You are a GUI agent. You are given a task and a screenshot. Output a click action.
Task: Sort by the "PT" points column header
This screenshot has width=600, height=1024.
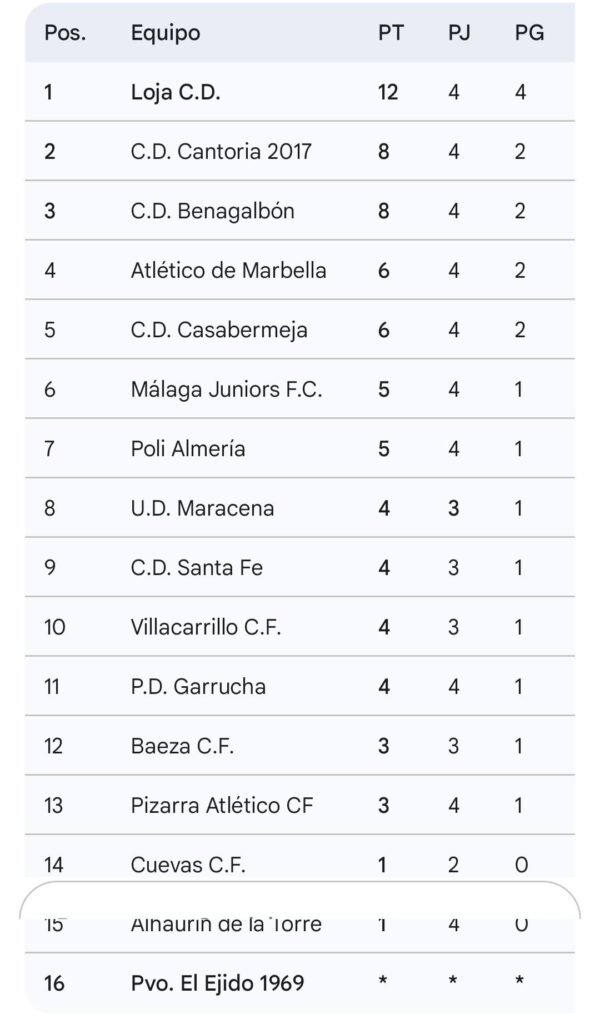(x=391, y=33)
